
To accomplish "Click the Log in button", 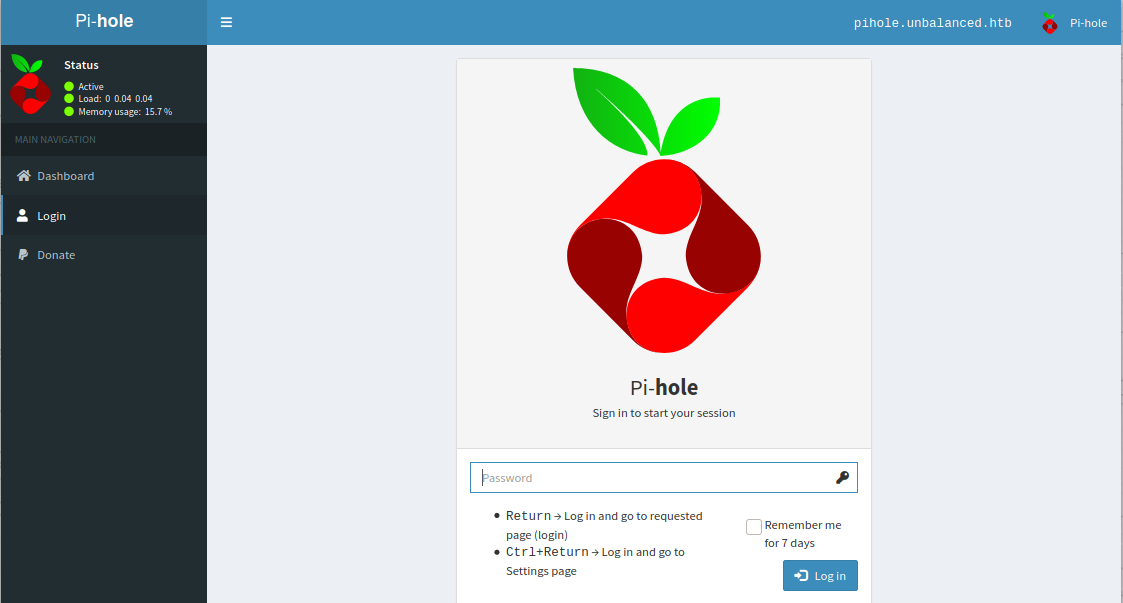I will point(820,576).
